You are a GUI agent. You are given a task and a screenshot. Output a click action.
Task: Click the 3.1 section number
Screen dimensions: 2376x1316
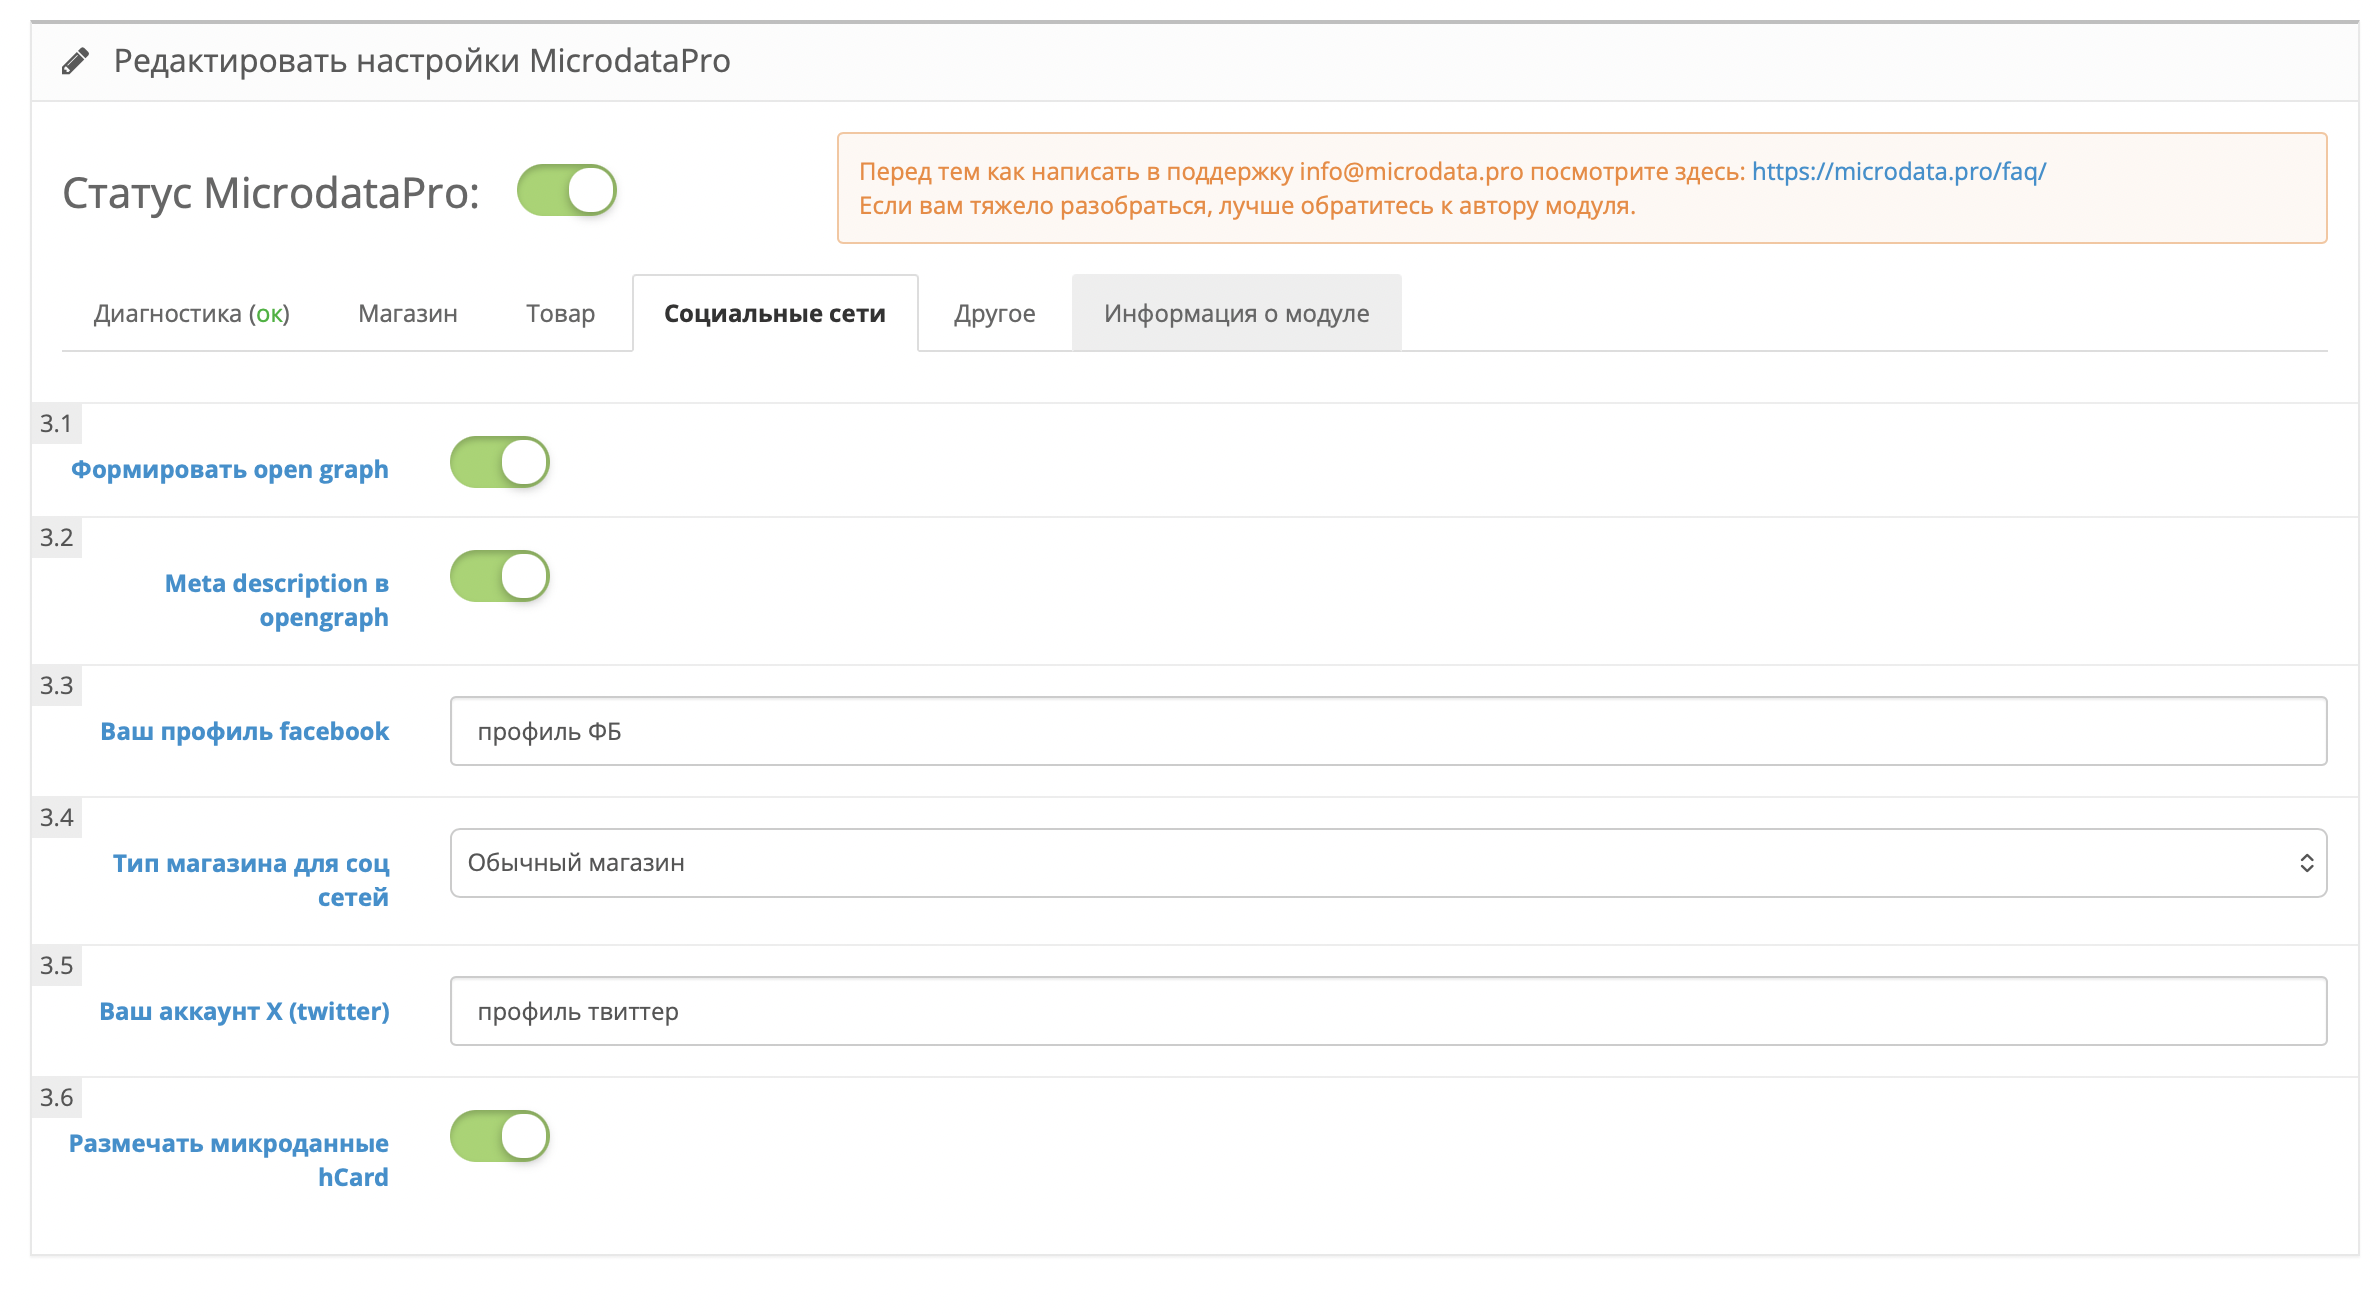pyautogui.click(x=56, y=423)
